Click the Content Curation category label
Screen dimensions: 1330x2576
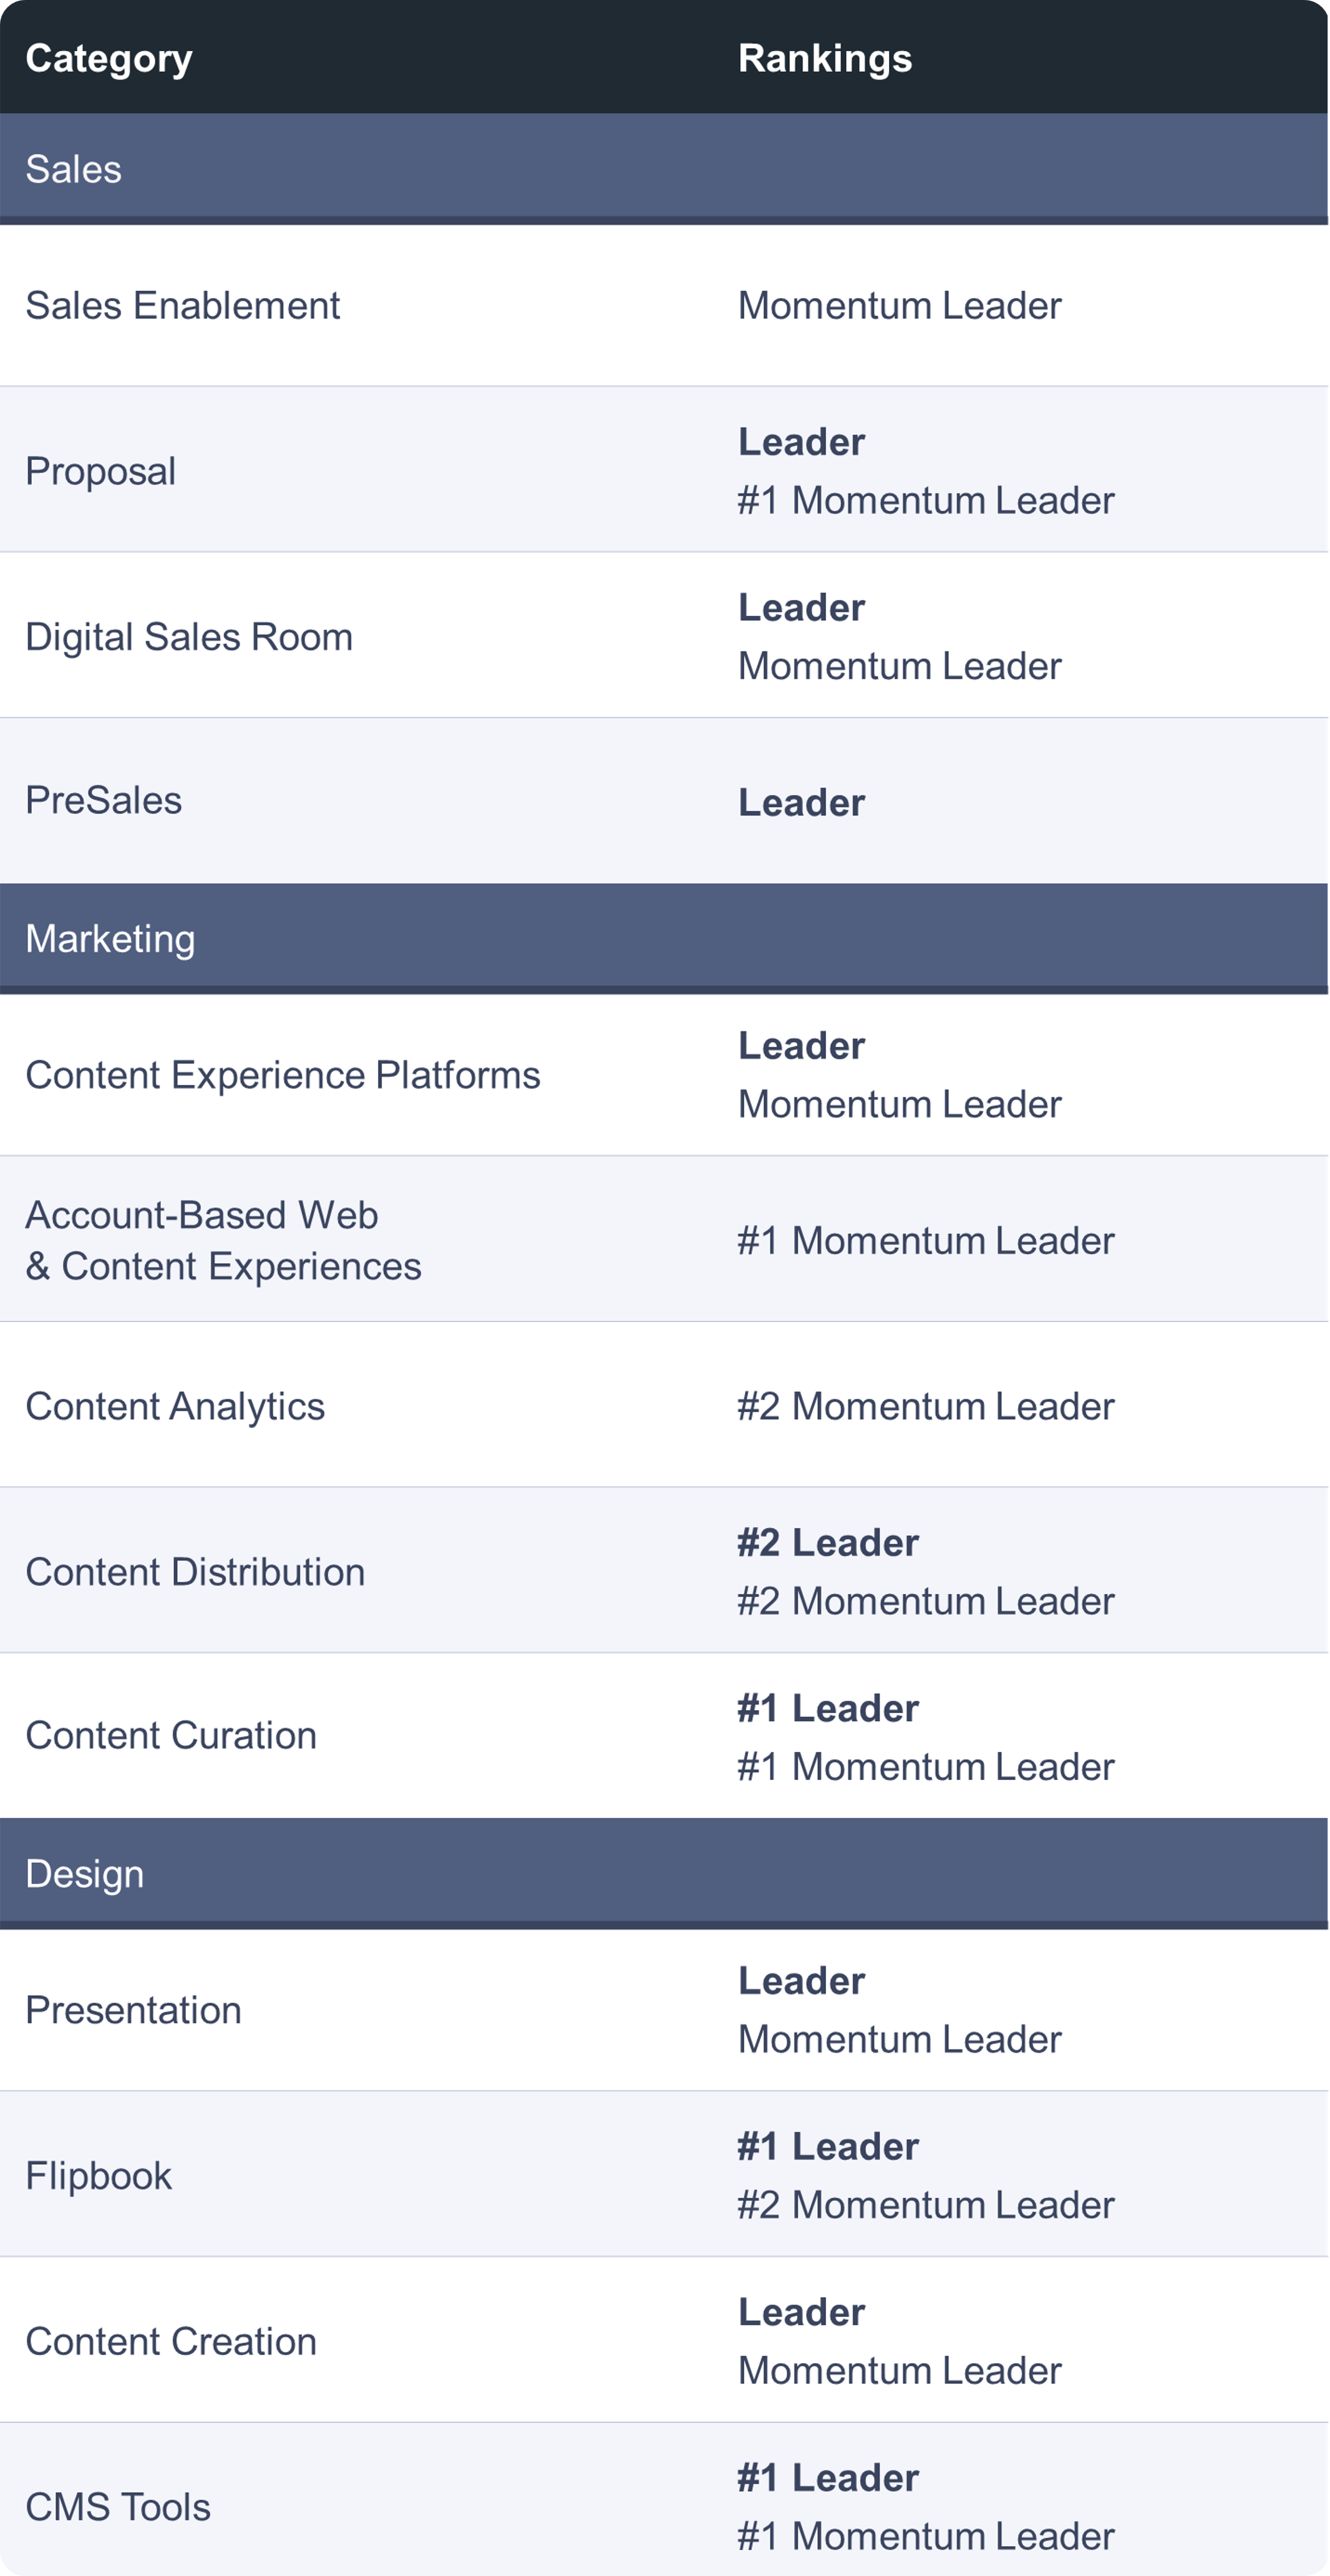click(x=171, y=1735)
